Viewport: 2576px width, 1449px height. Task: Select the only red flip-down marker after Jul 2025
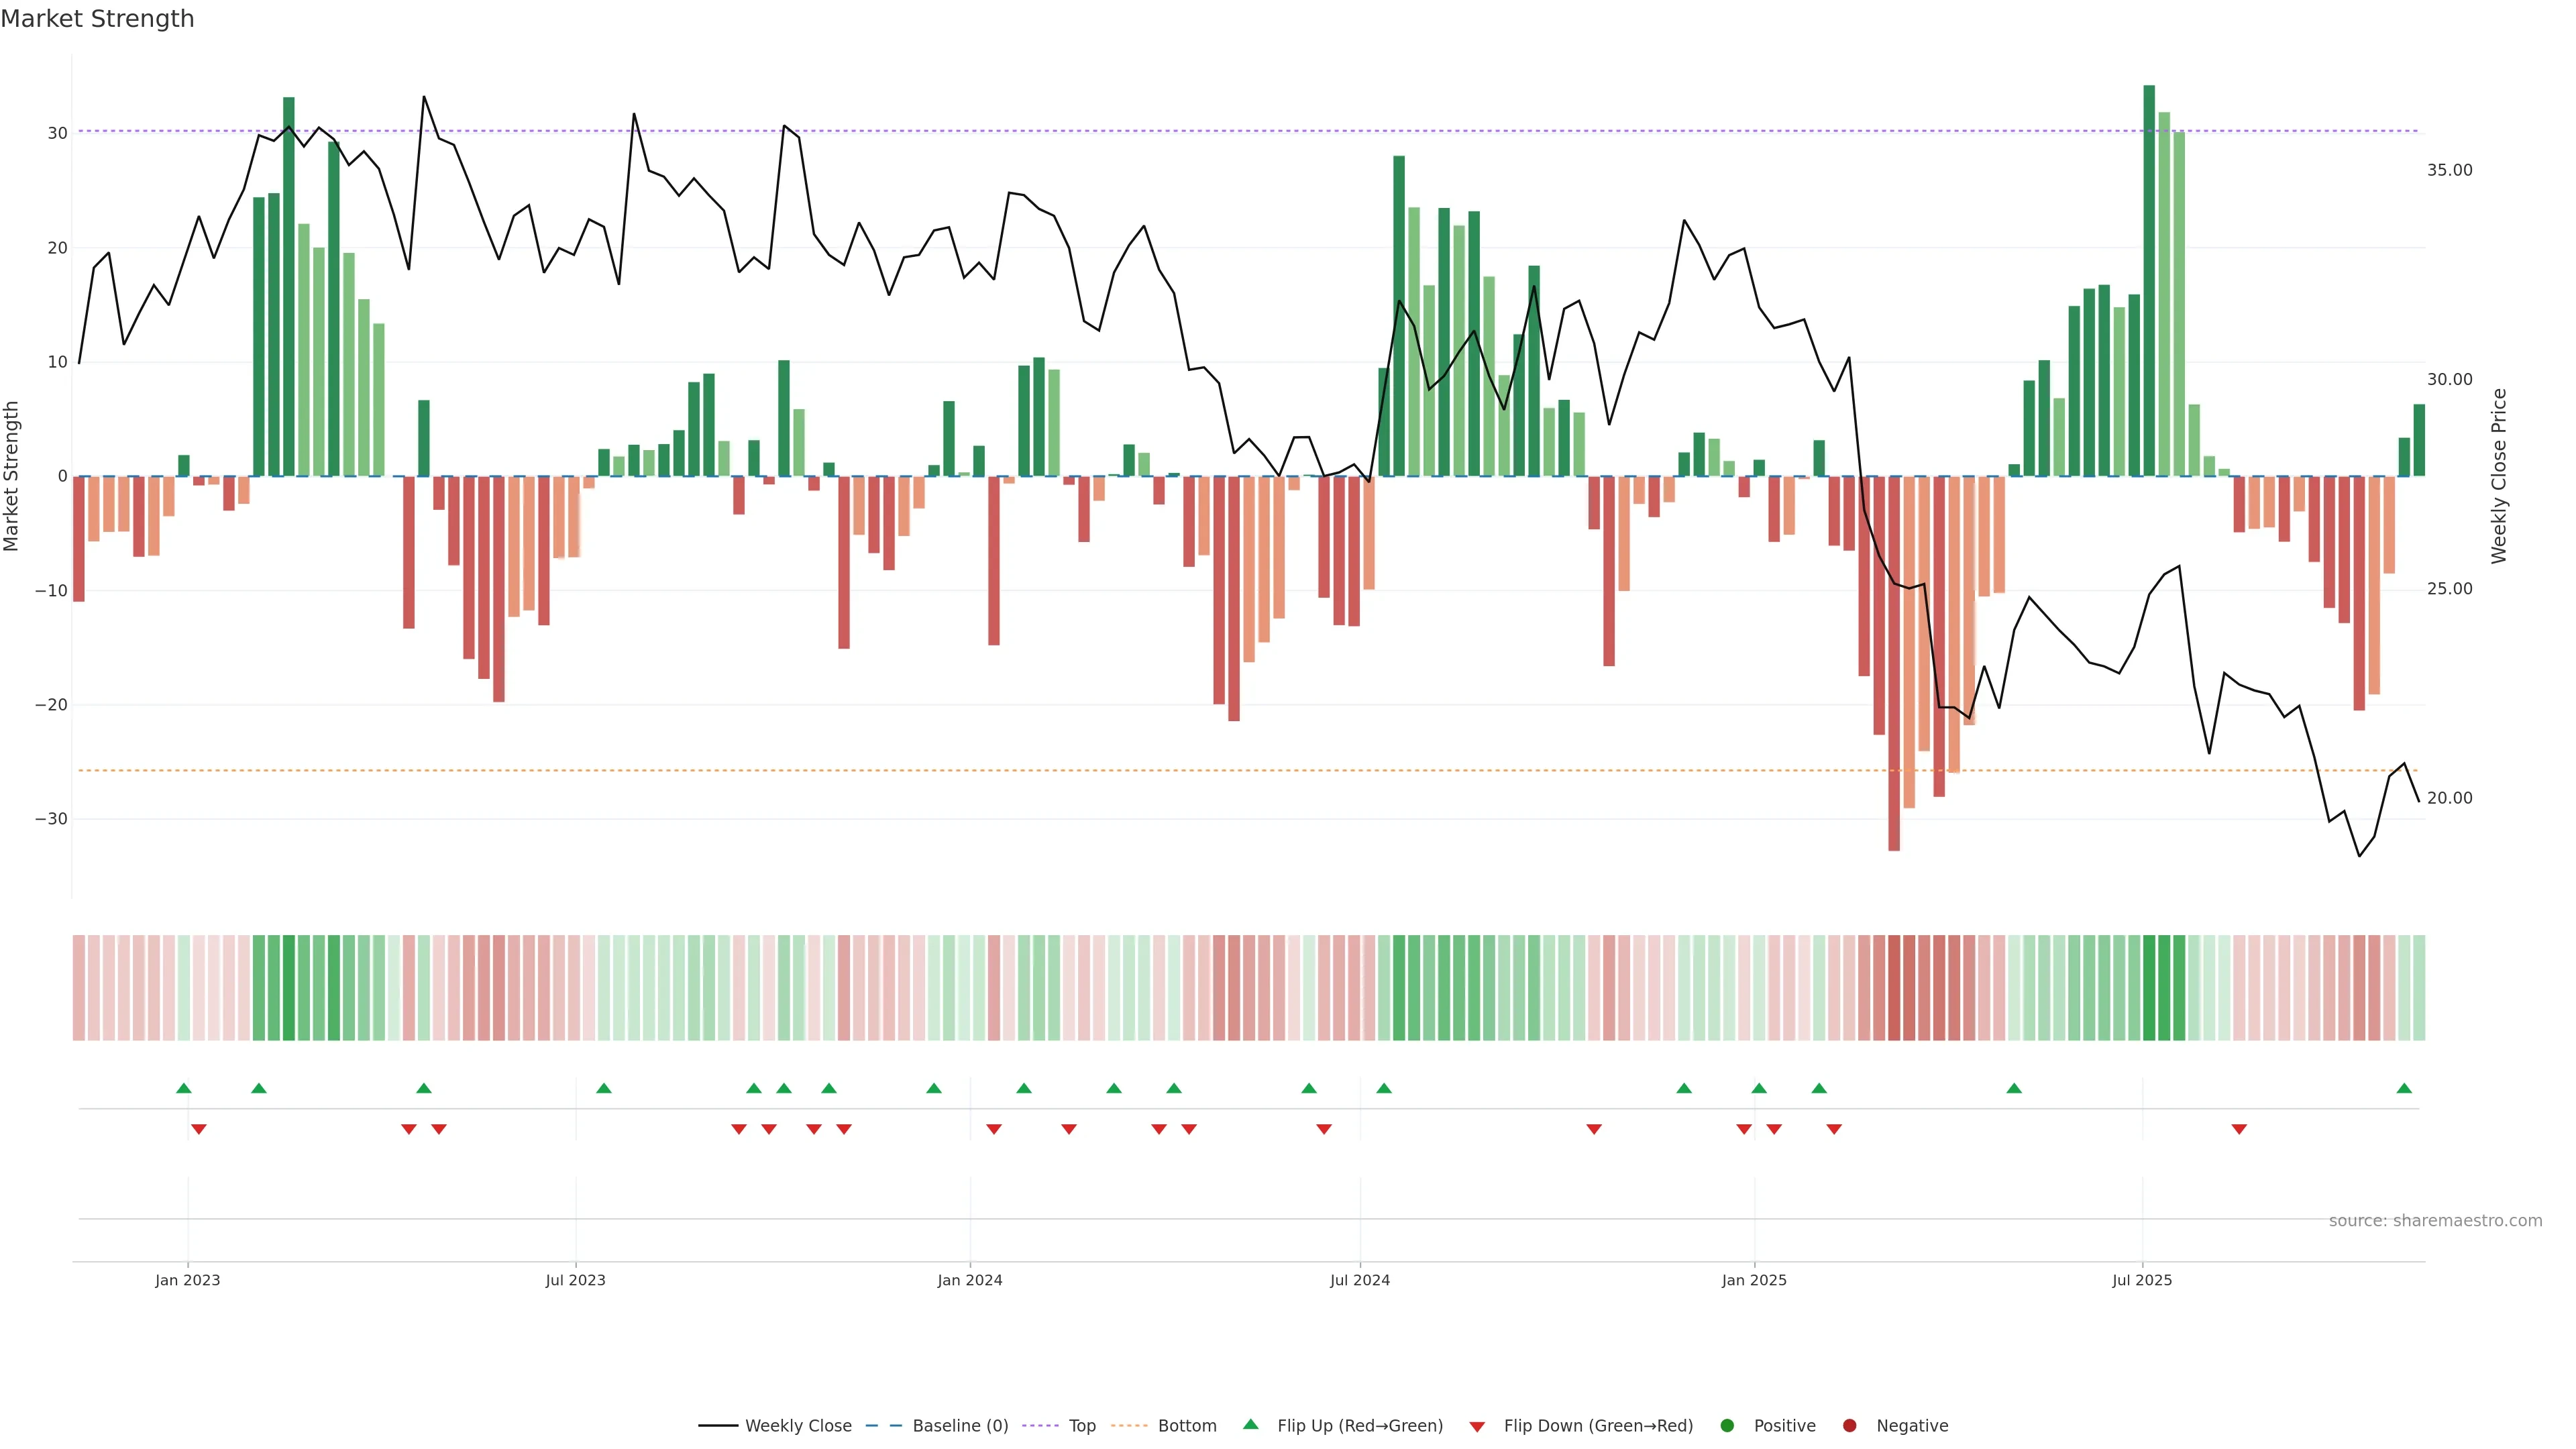[x=2239, y=1129]
